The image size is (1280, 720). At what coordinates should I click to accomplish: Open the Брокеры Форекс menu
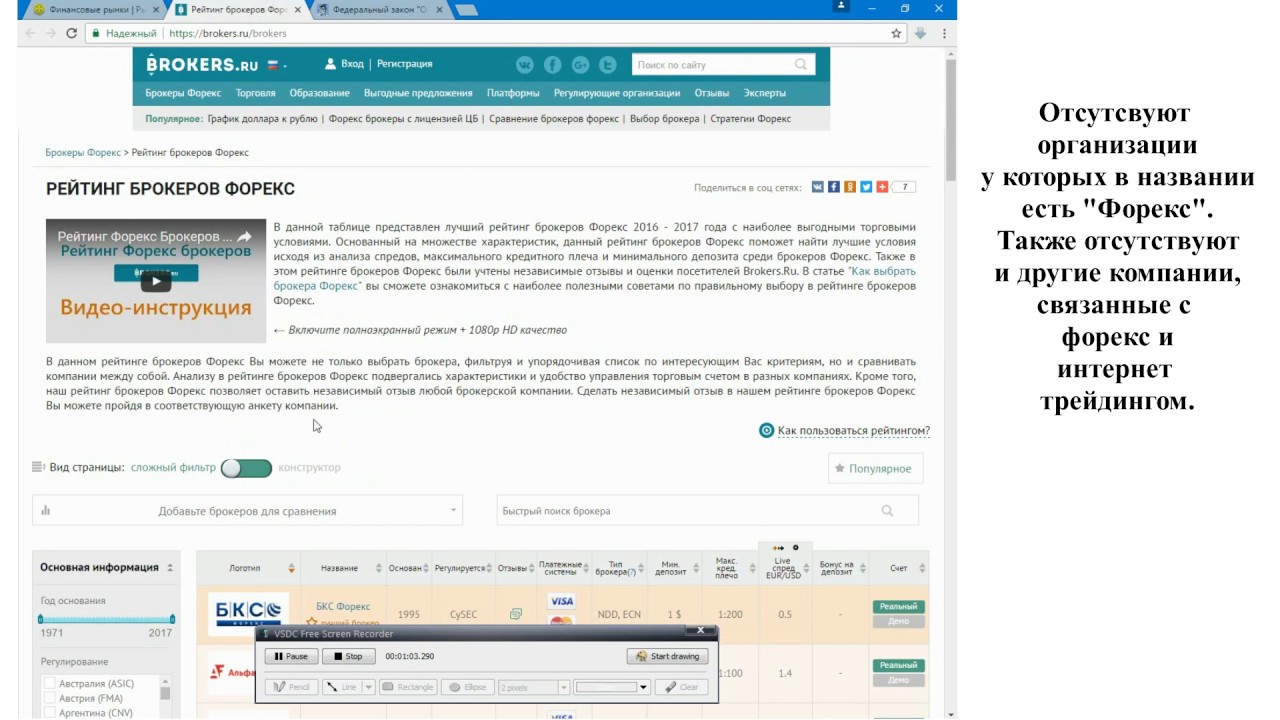pos(183,93)
